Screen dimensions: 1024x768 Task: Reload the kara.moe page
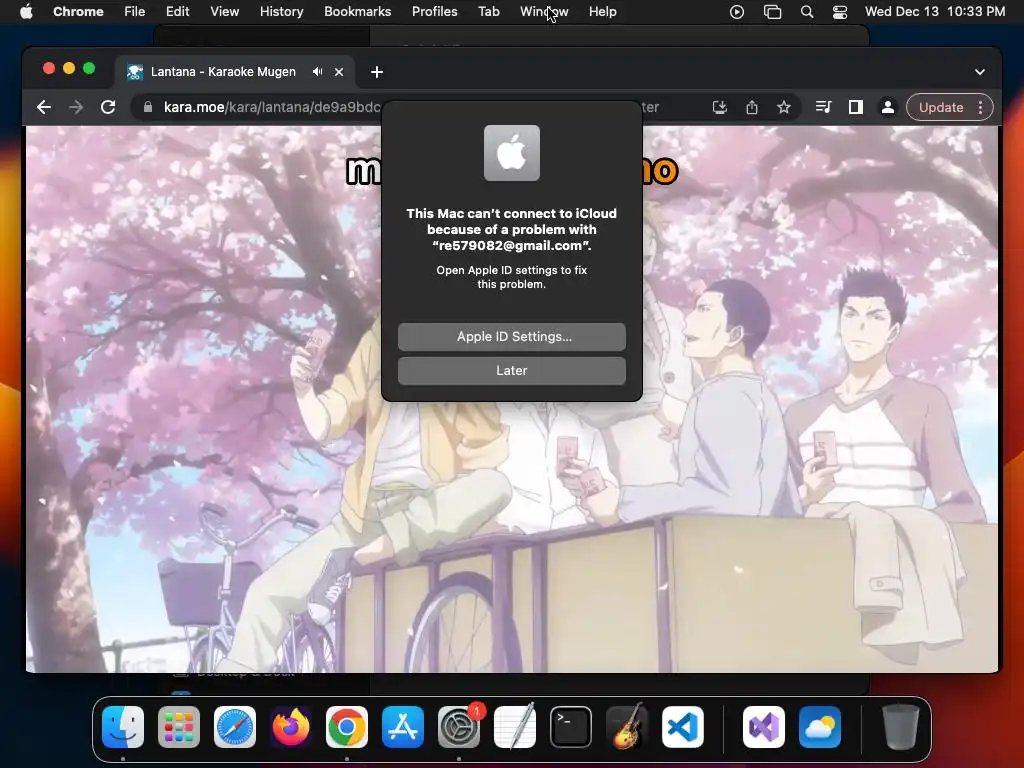[x=108, y=107]
